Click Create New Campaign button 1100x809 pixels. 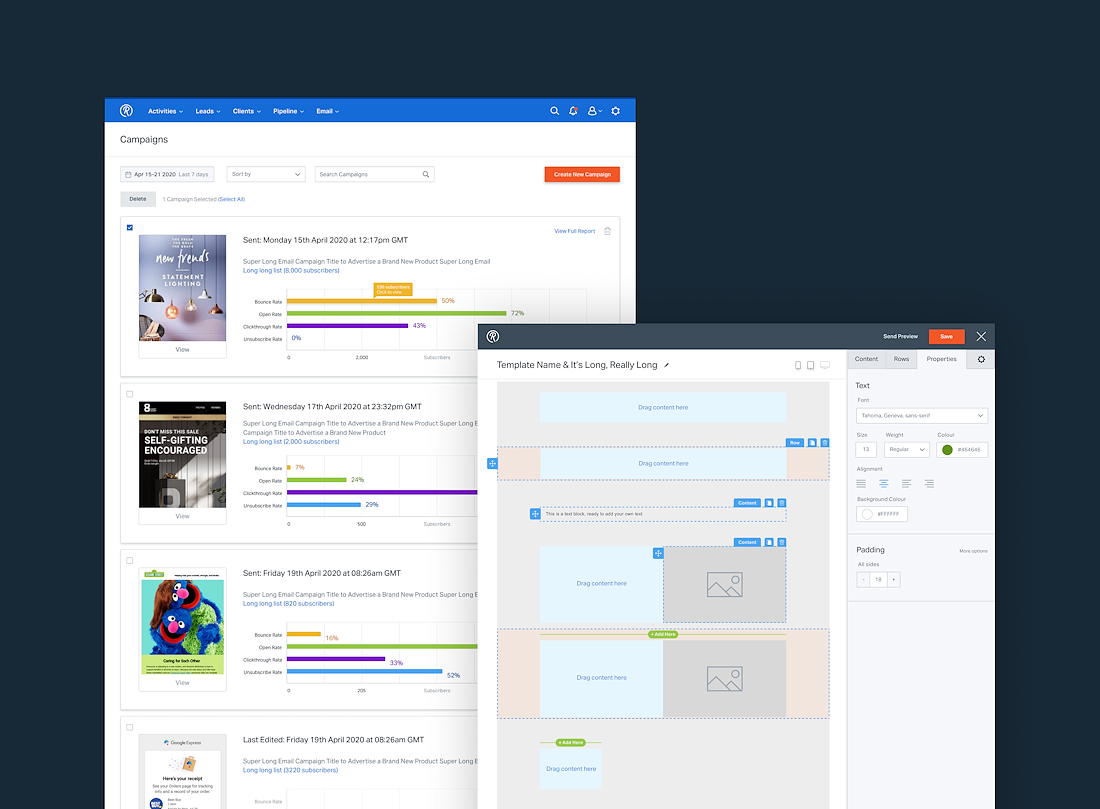click(582, 174)
